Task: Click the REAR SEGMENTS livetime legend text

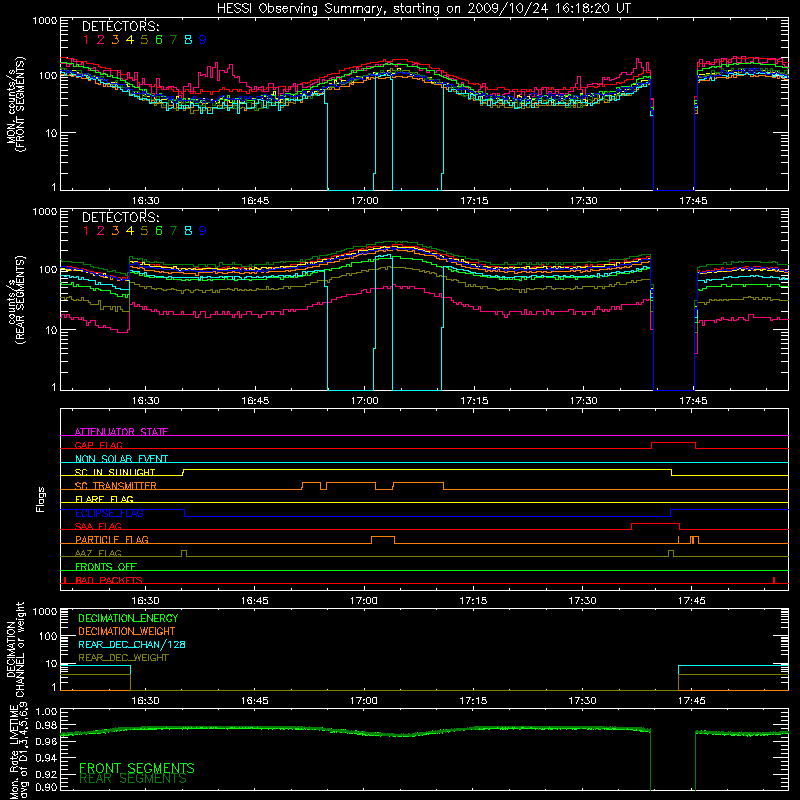Action: tap(133, 779)
